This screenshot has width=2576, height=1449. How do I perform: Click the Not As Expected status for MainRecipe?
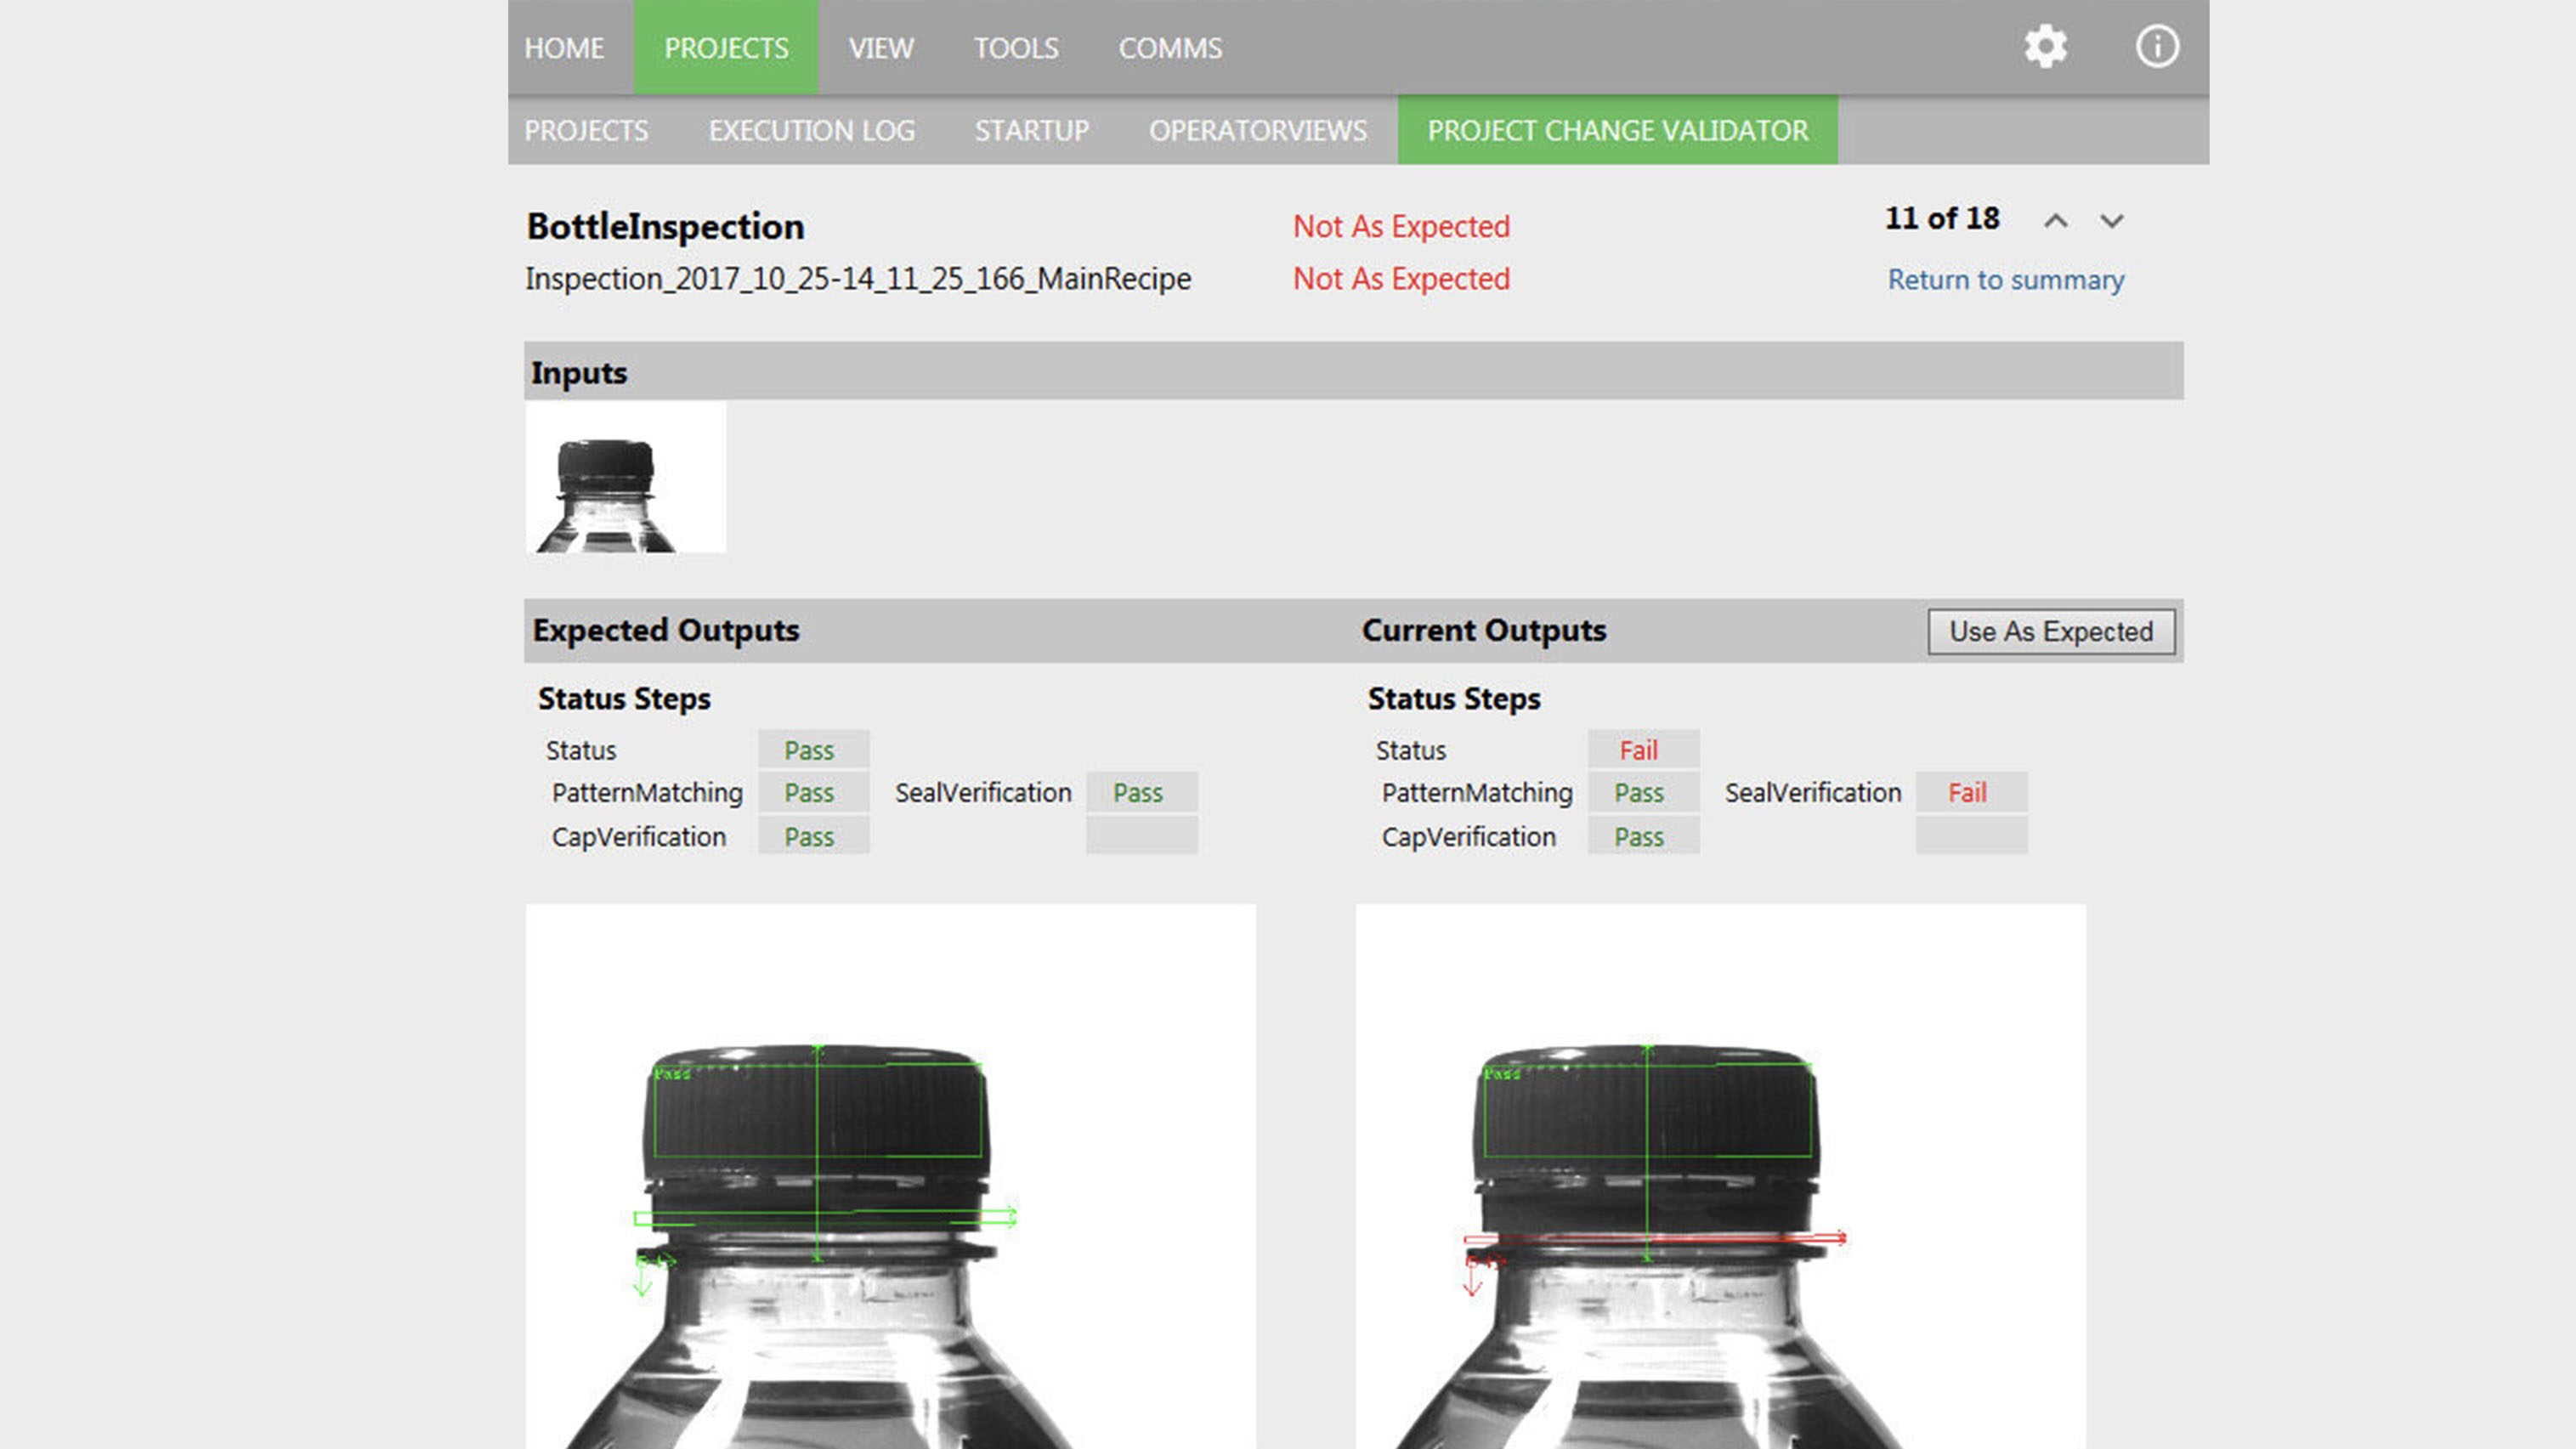1400,279
